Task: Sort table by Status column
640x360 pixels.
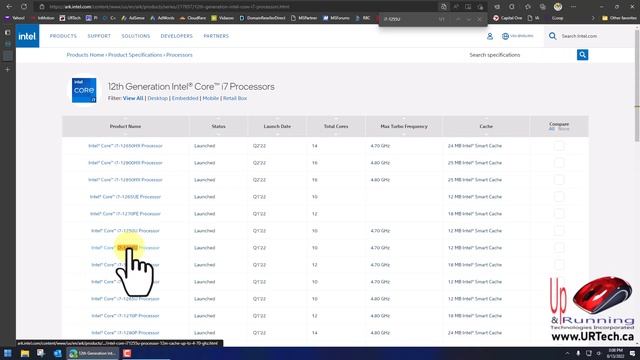Action: coord(218,127)
